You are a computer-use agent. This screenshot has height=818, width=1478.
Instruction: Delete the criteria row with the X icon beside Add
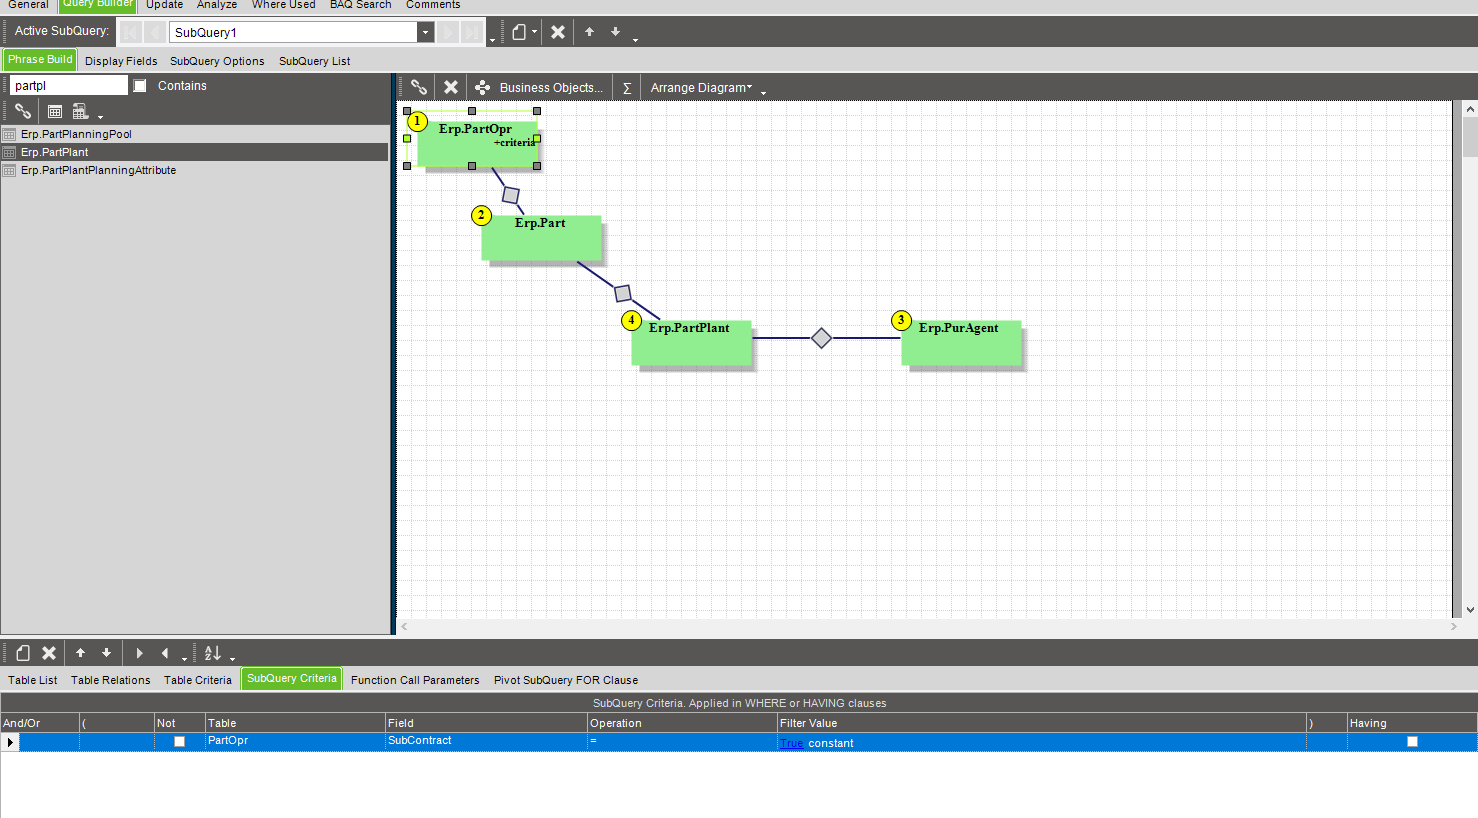pos(49,653)
